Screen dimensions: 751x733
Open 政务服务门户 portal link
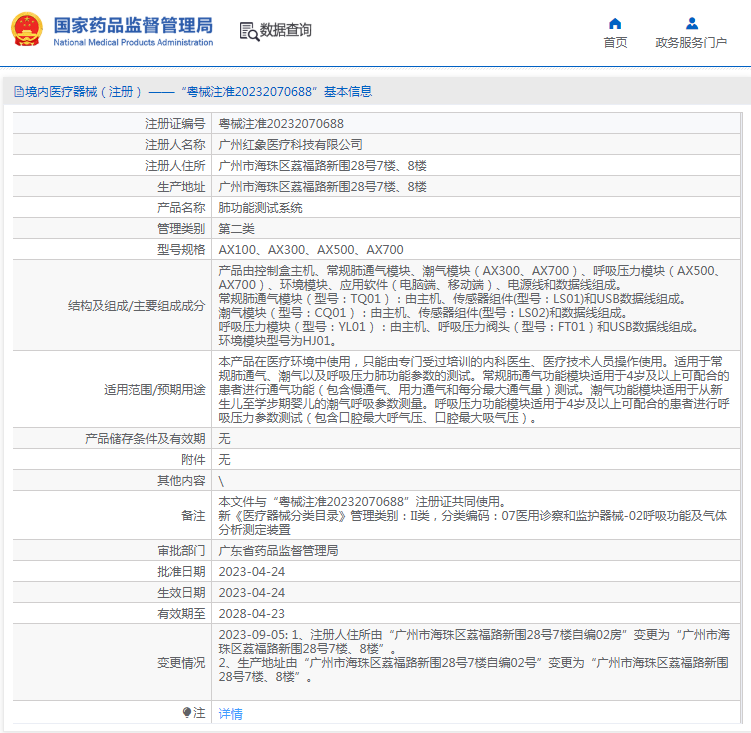(x=691, y=43)
